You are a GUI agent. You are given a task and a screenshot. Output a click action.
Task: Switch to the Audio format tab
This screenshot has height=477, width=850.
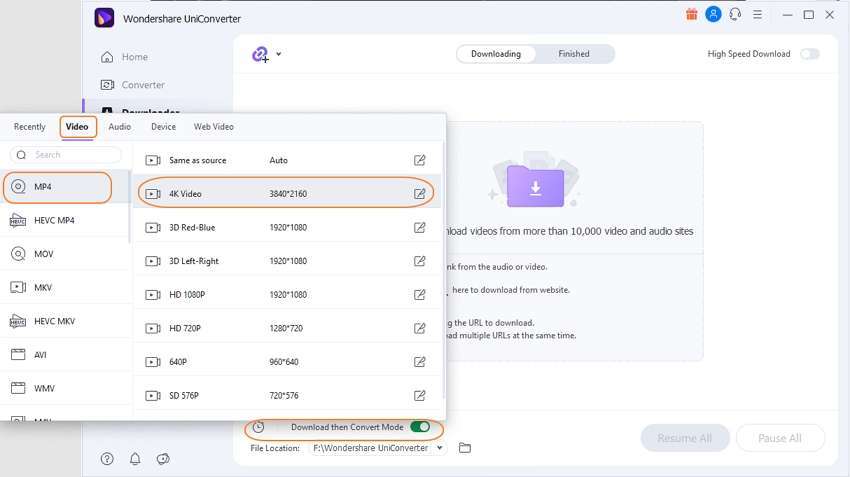click(x=120, y=127)
